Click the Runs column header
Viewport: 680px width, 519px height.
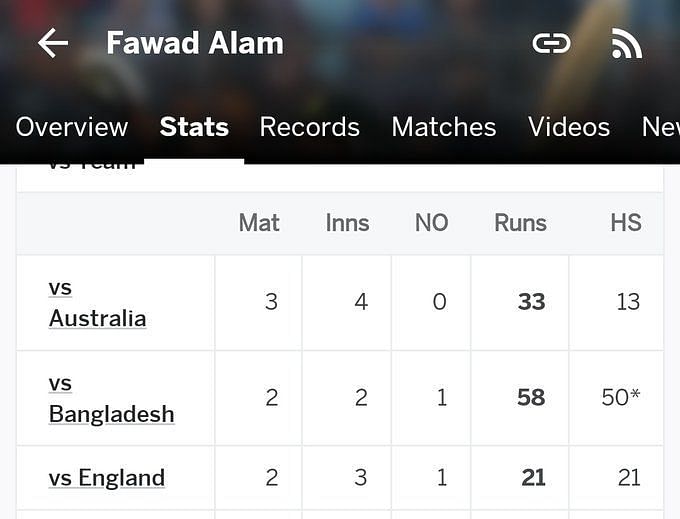520,223
